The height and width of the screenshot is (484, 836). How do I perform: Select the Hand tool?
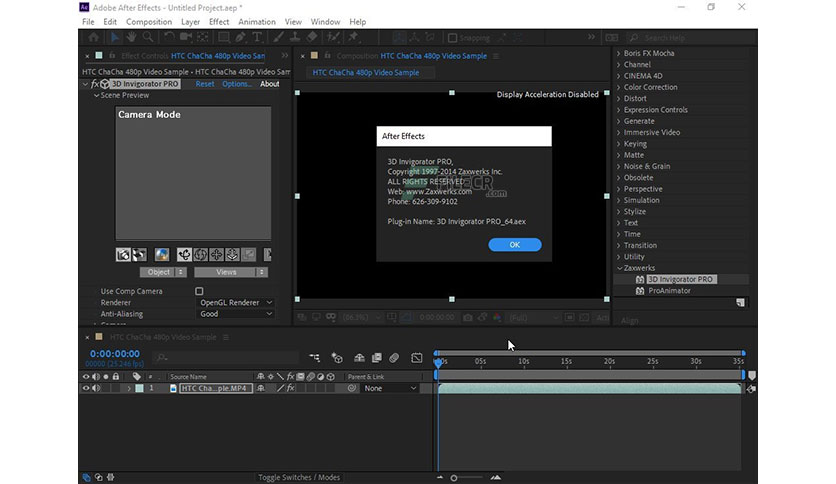pyautogui.click(x=131, y=37)
